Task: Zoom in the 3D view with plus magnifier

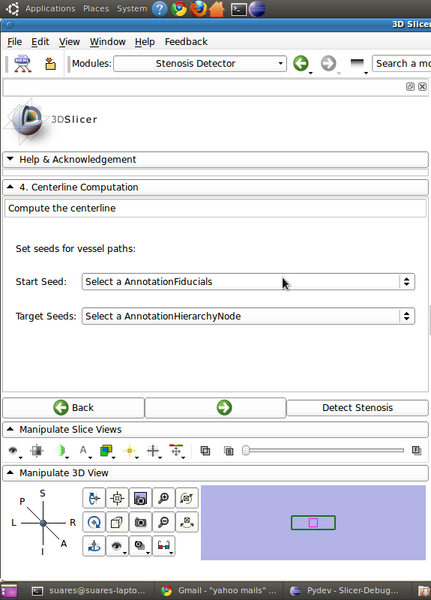Action: [x=164, y=498]
